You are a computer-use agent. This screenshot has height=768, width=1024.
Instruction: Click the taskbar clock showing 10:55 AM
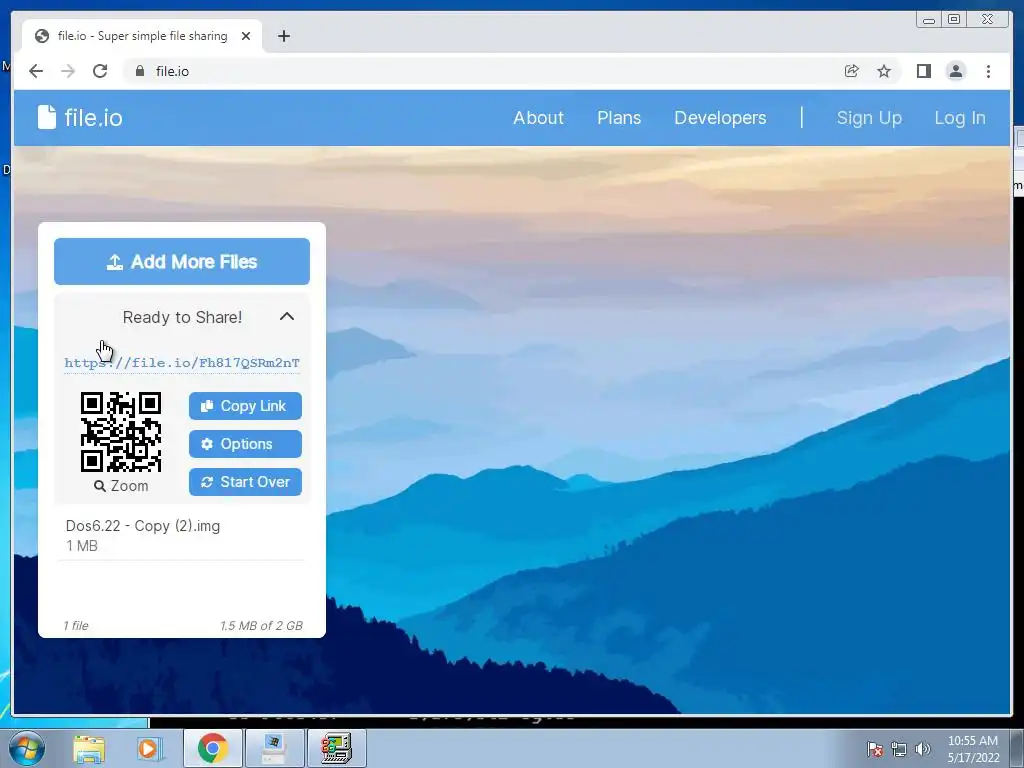pyautogui.click(x=973, y=749)
